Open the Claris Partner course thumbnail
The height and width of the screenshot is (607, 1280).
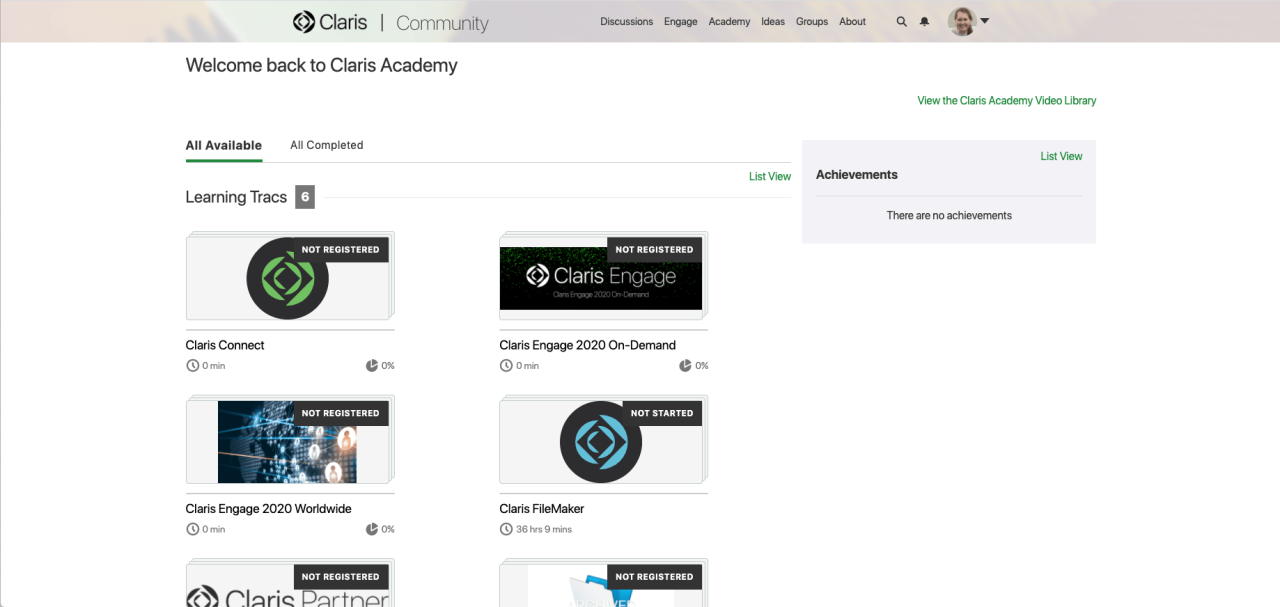[x=290, y=584]
